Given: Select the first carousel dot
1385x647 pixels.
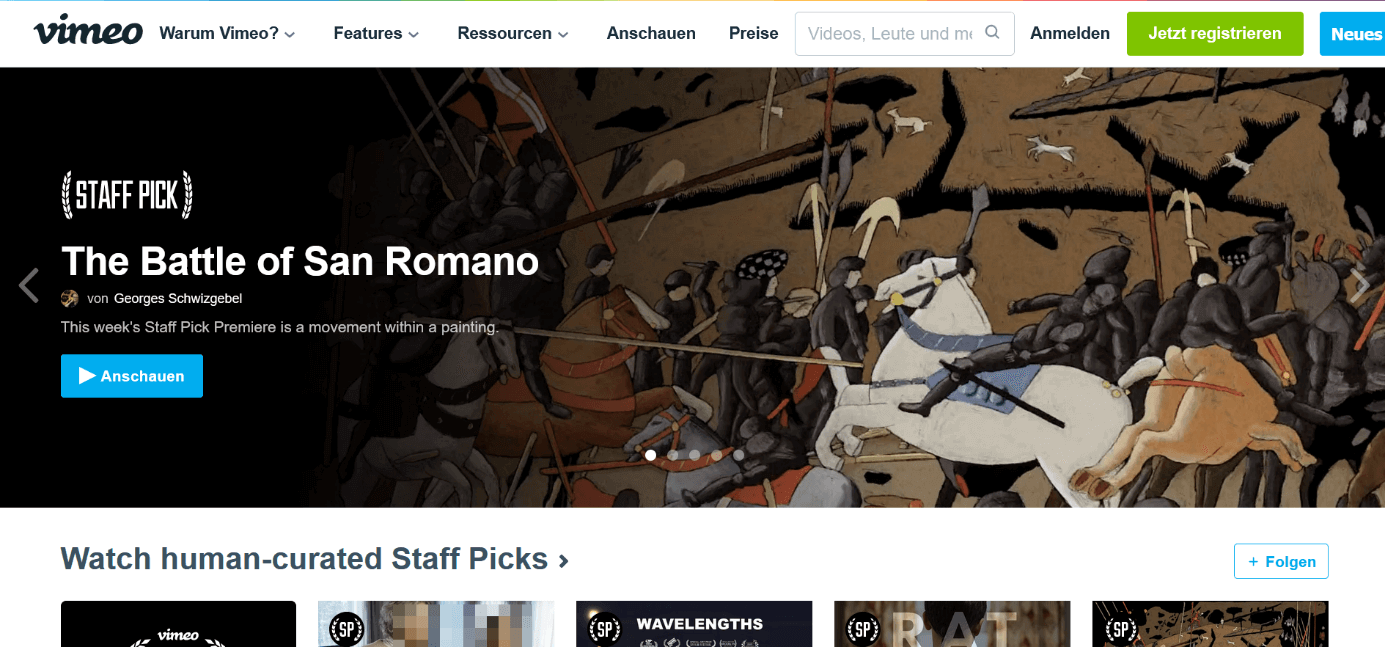Looking at the screenshot, I should click(x=651, y=455).
